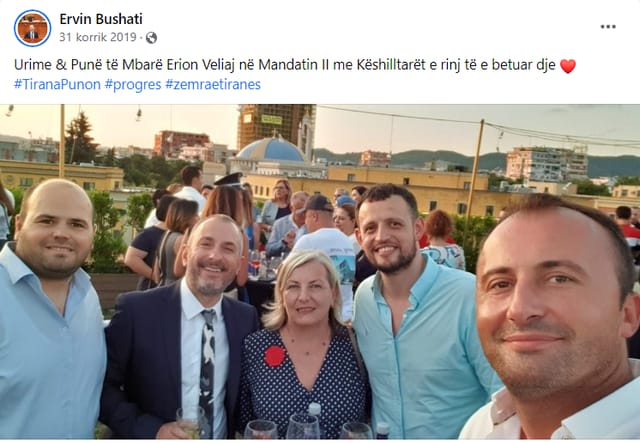Click the globe public audience icon
The image size is (640, 443).
pyautogui.click(x=151, y=38)
